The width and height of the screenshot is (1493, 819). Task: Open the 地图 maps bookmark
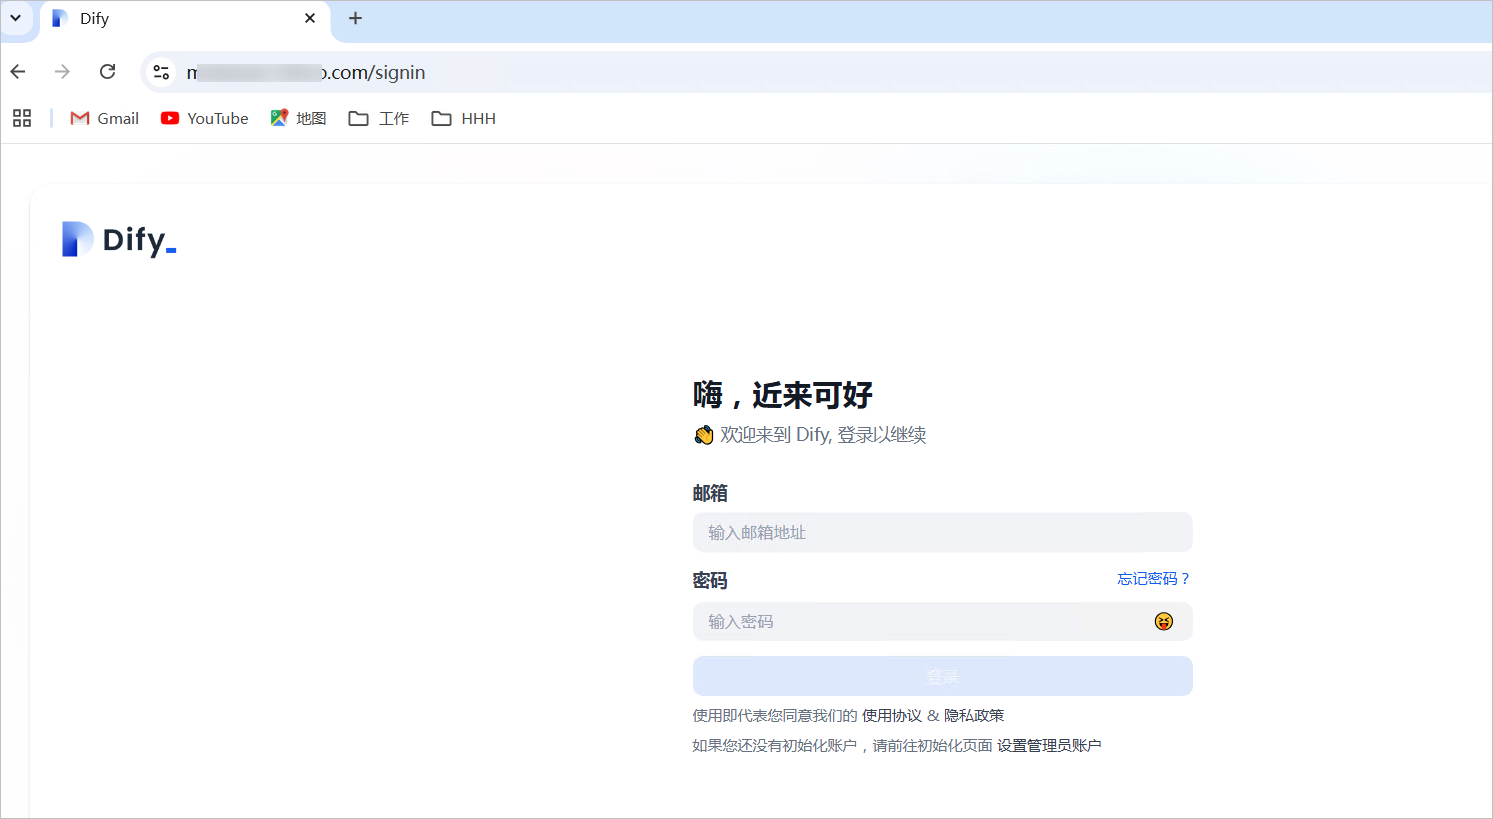click(x=299, y=118)
